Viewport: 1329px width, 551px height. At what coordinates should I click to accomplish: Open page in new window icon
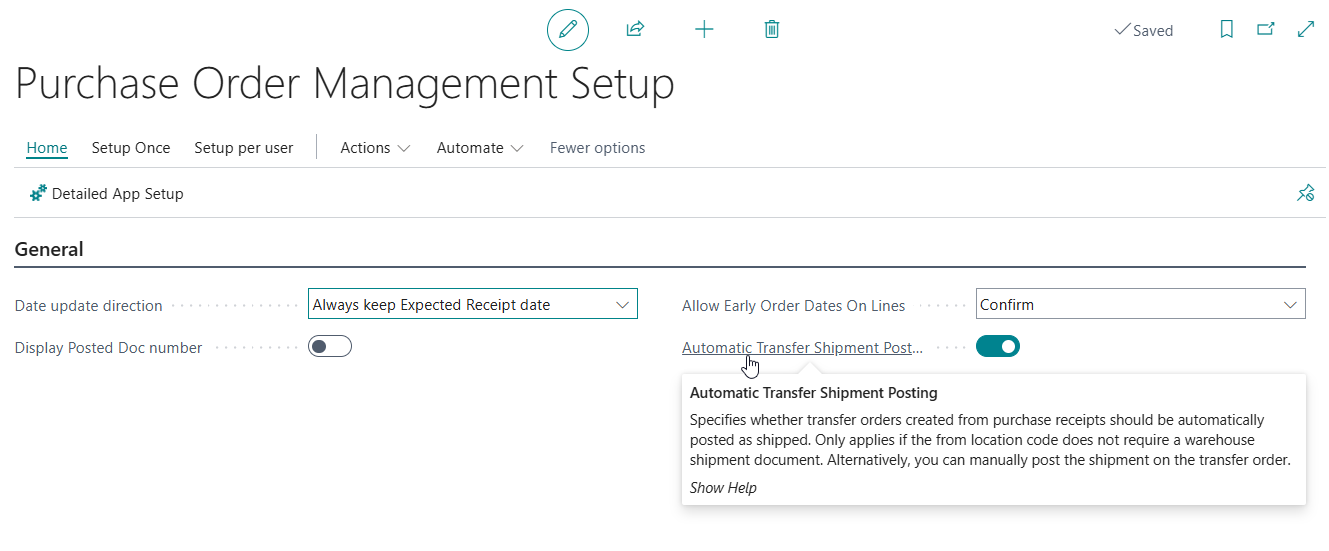click(1266, 30)
